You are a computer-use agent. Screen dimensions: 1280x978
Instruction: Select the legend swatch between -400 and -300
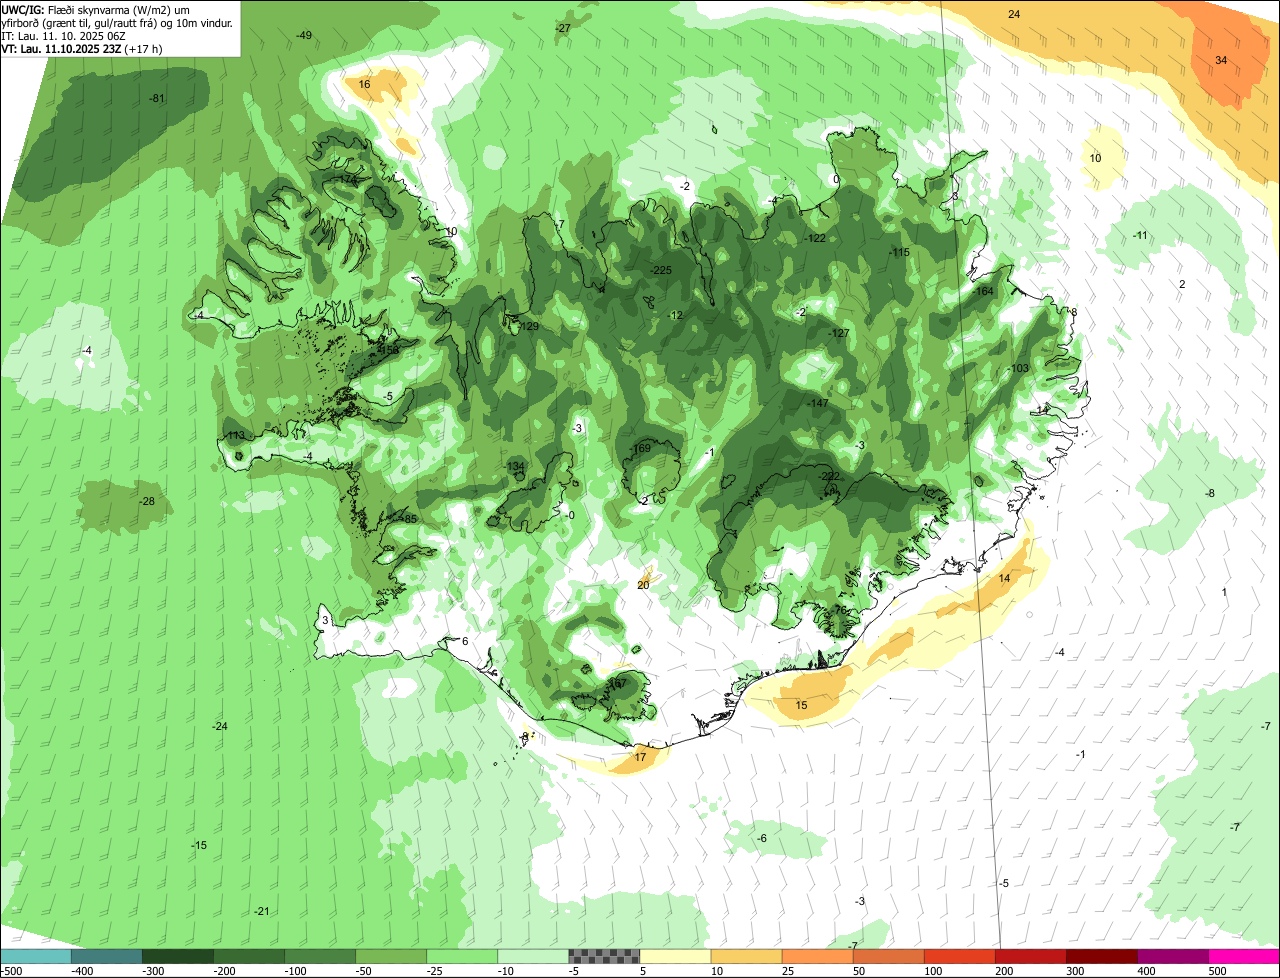point(107,956)
